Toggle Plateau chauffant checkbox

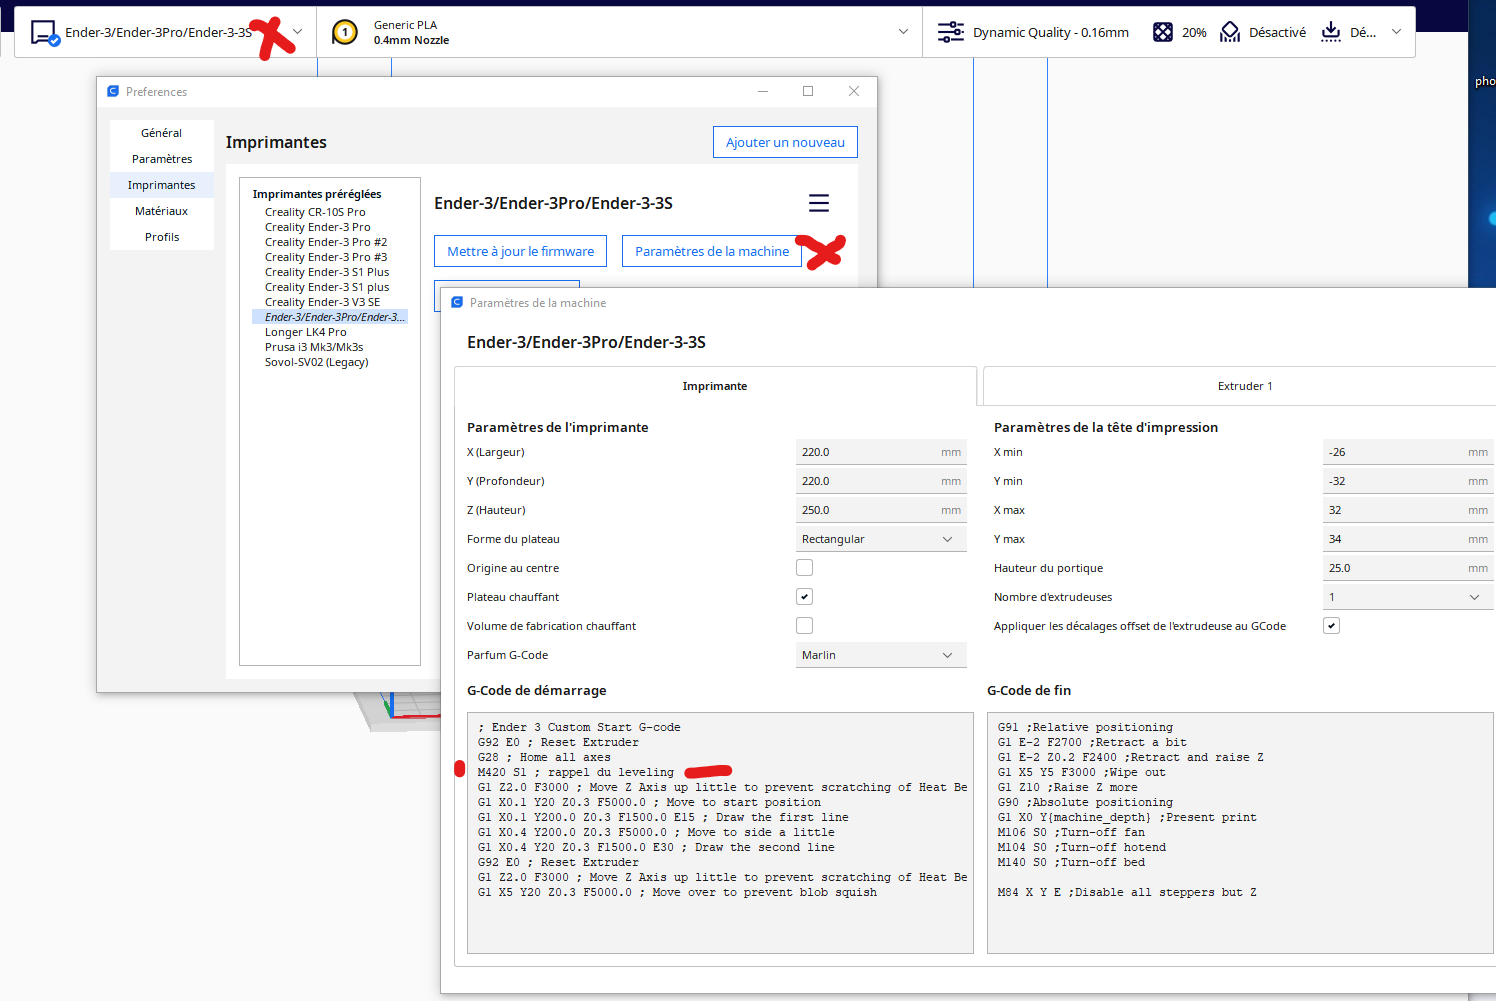pyautogui.click(x=805, y=597)
